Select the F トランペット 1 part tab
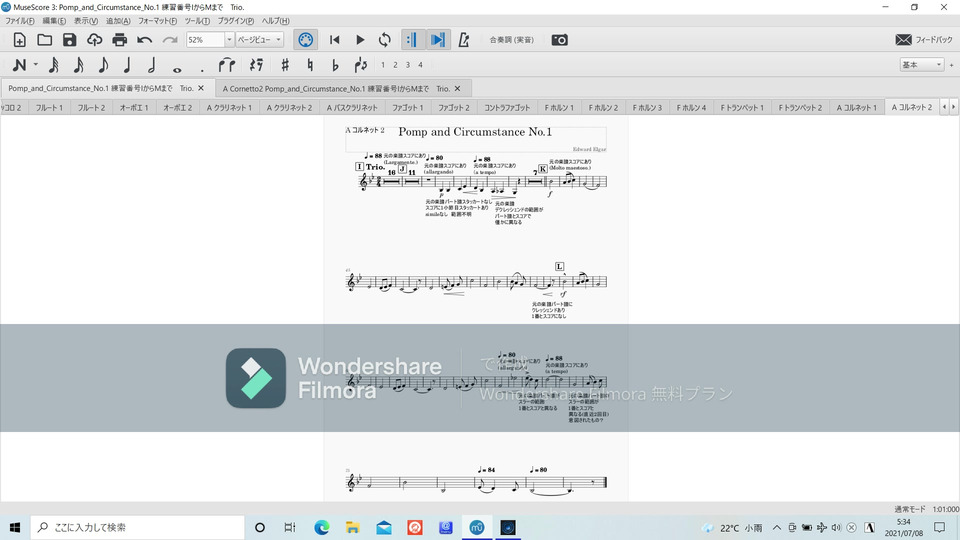The height and width of the screenshot is (540, 960). coord(742,108)
